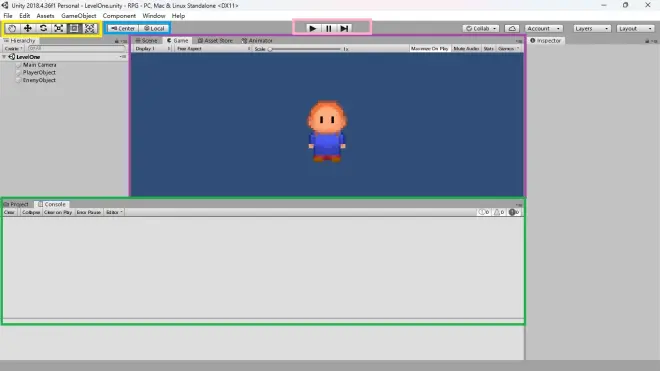Switch to the Scene tab
660x371 pixels.
(146, 40)
